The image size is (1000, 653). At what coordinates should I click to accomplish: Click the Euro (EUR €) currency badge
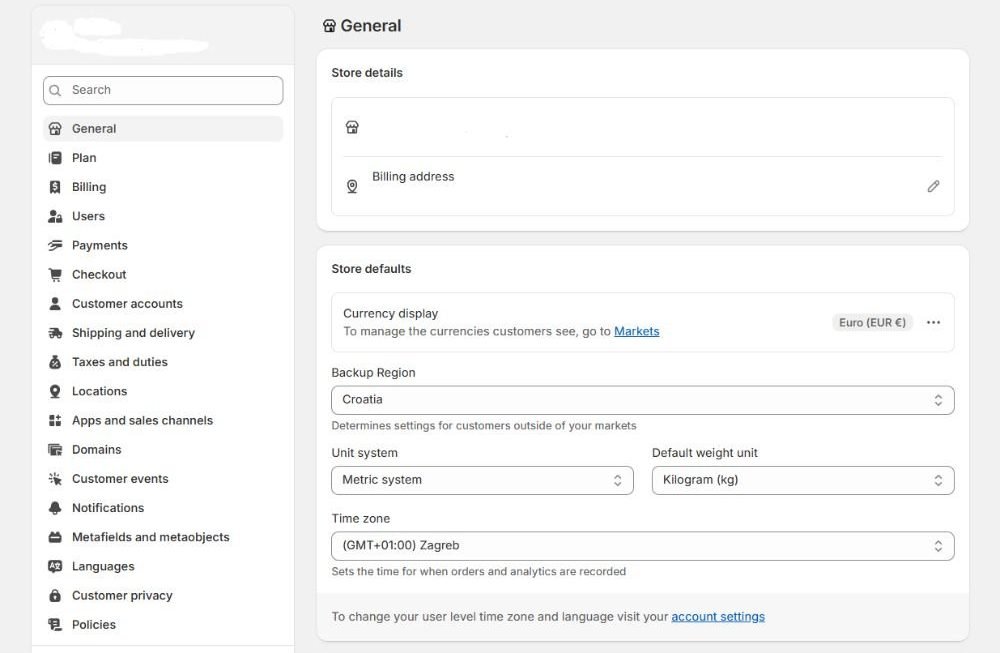point(872,323)
